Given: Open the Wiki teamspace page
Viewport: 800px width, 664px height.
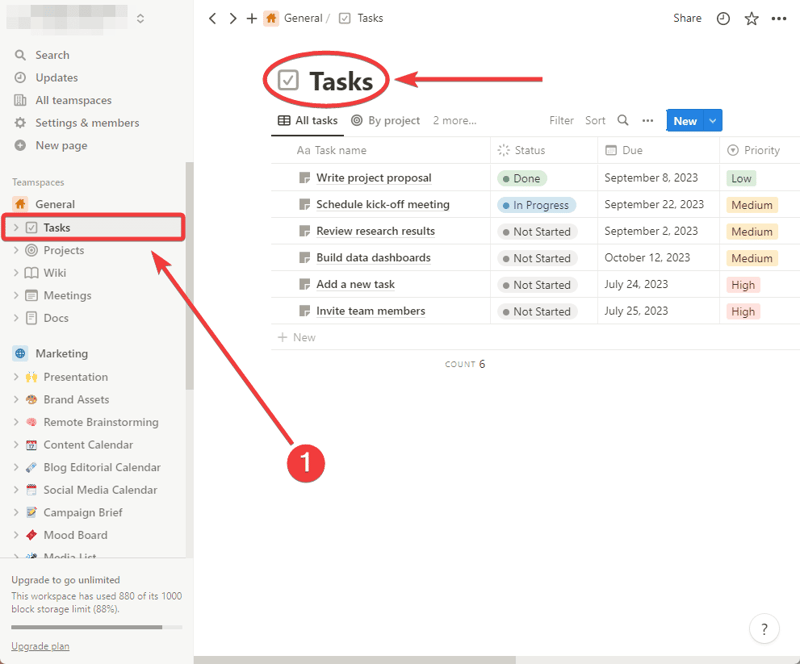Looking at the screenshot, I should point(55,272).
